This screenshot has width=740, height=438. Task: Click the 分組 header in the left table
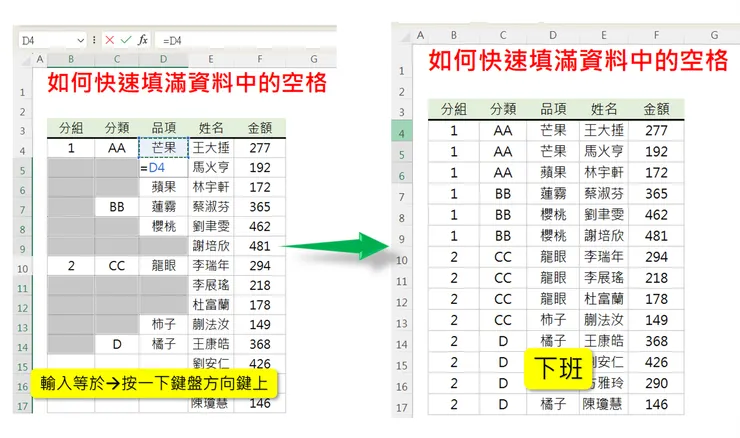pos(71,128)
